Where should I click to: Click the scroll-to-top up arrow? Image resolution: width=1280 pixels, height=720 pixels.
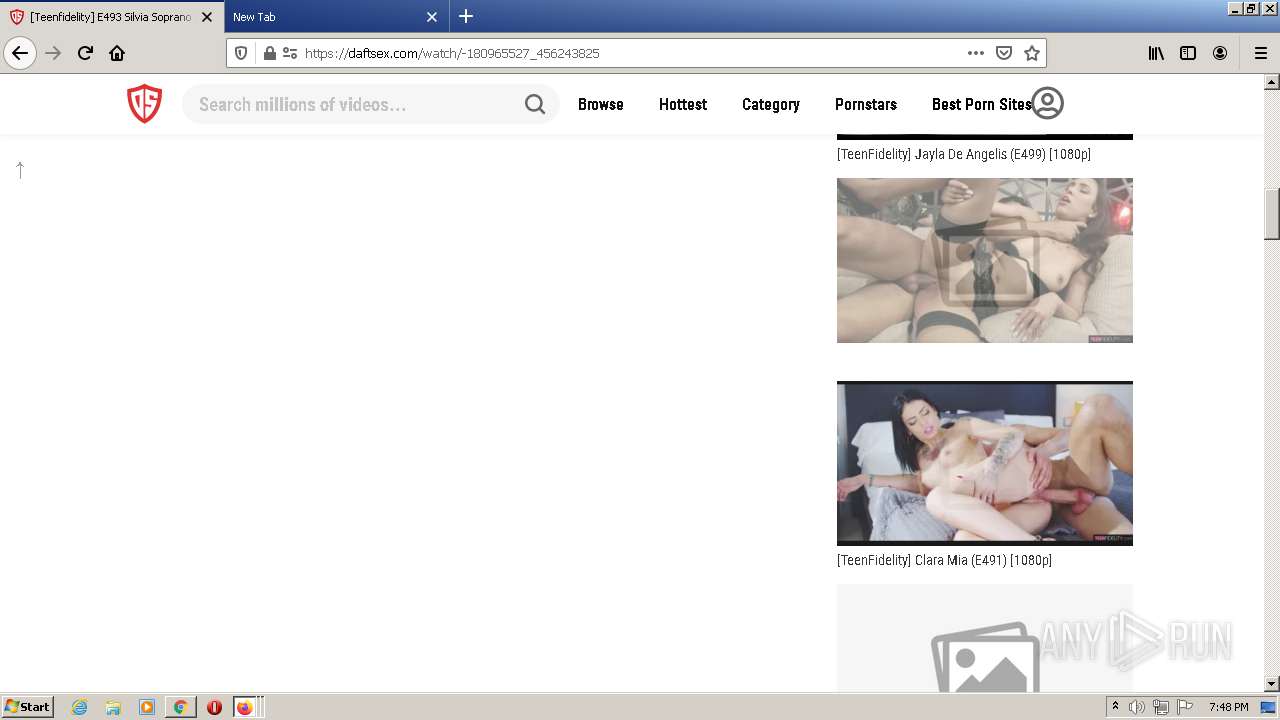[x=20, y=170]
